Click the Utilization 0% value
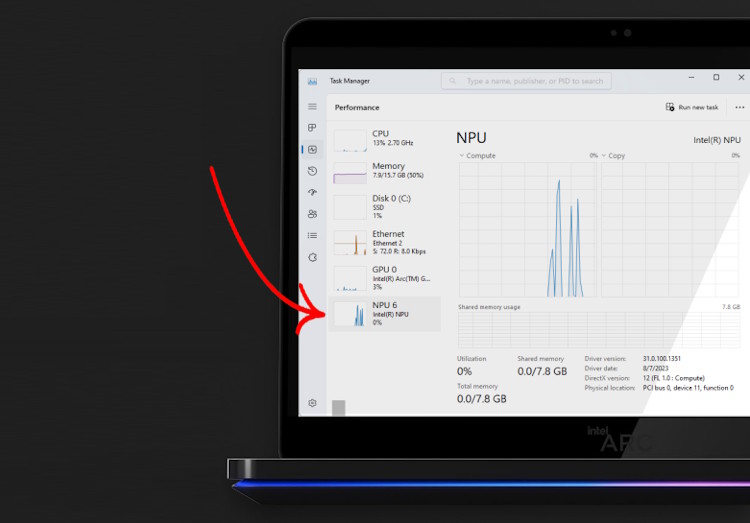Viewport: 750px width, 523px height. (464, 371)
